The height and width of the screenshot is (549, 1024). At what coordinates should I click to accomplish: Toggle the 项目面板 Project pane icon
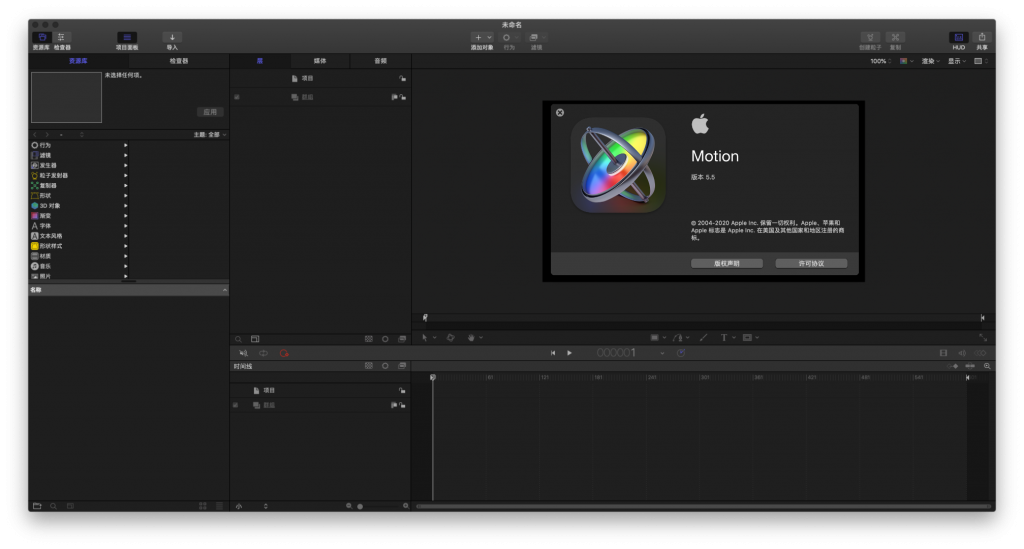tap(127, 38)
